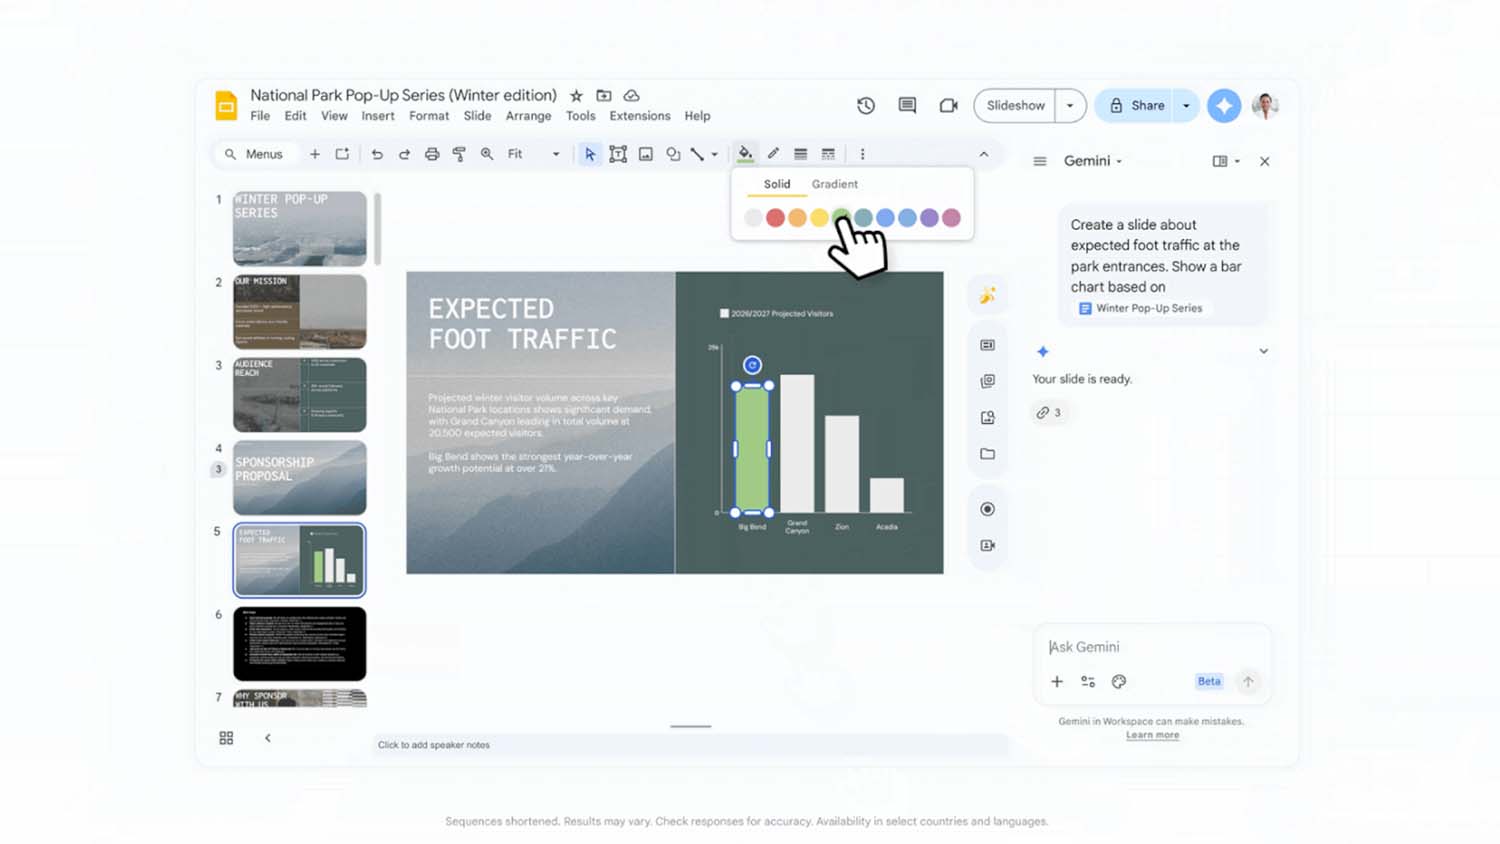Screen dimensions: 1500x844
Task: Open the Arrange menu
Action: tap(528, 116)
